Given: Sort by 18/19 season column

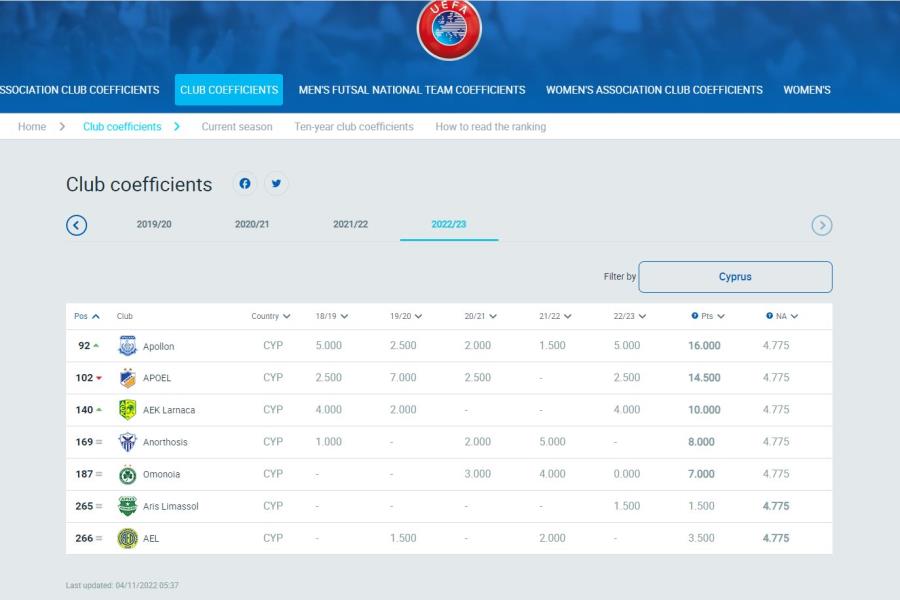Looking at the screenshot, I should pos(331,316).
